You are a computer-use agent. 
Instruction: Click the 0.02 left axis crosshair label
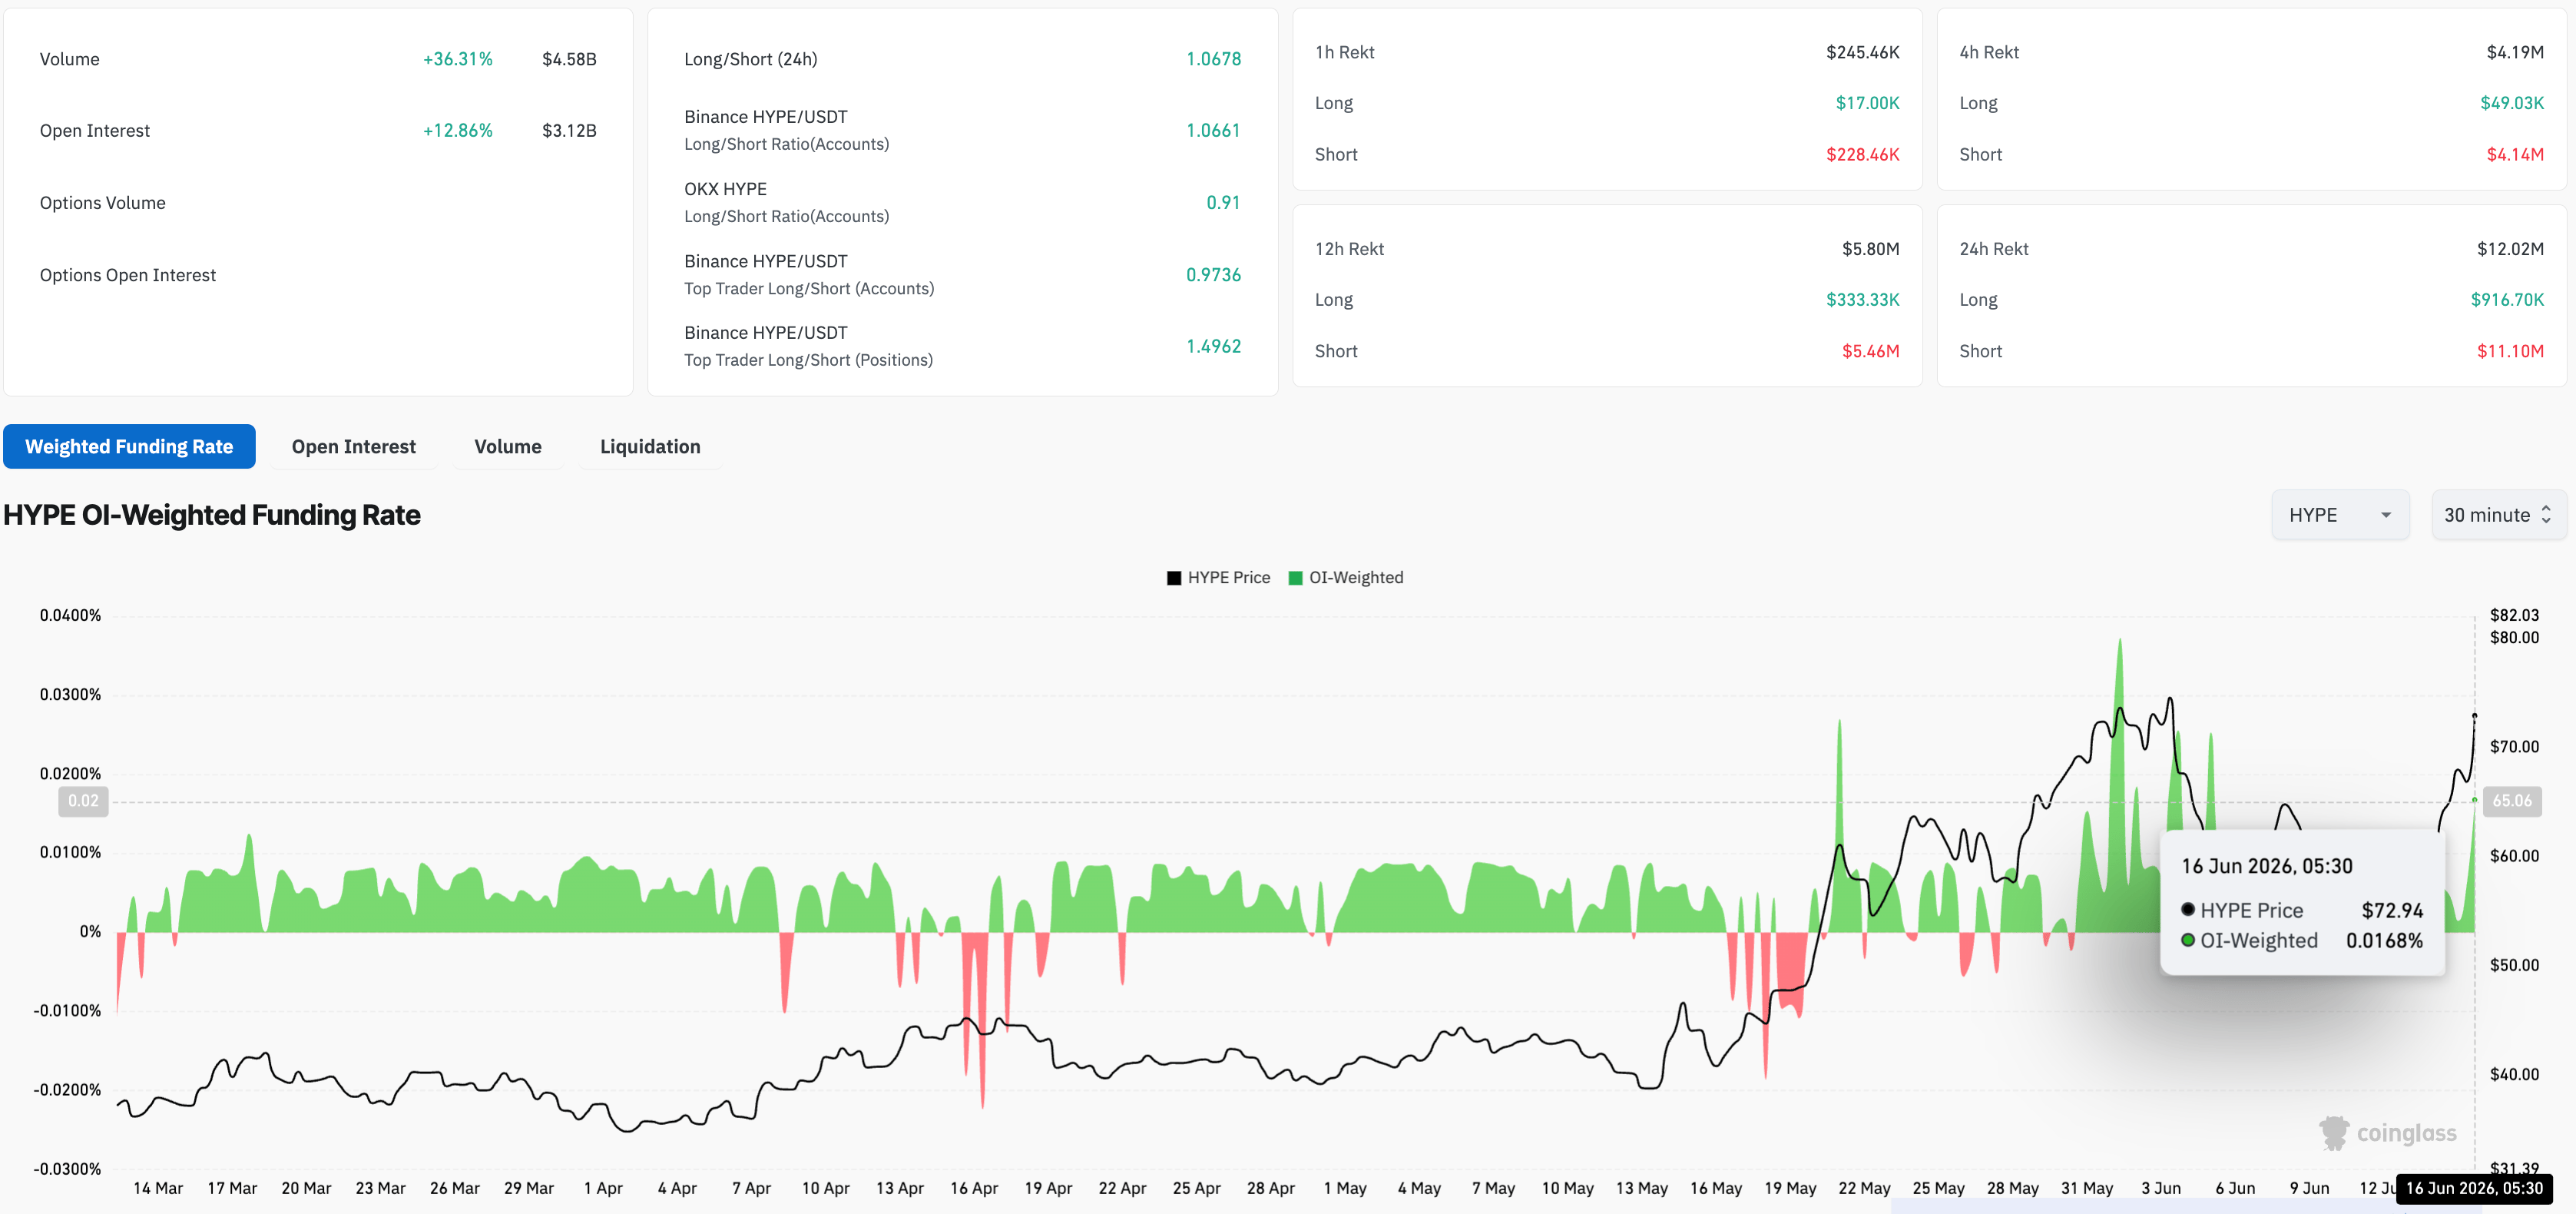83,801
